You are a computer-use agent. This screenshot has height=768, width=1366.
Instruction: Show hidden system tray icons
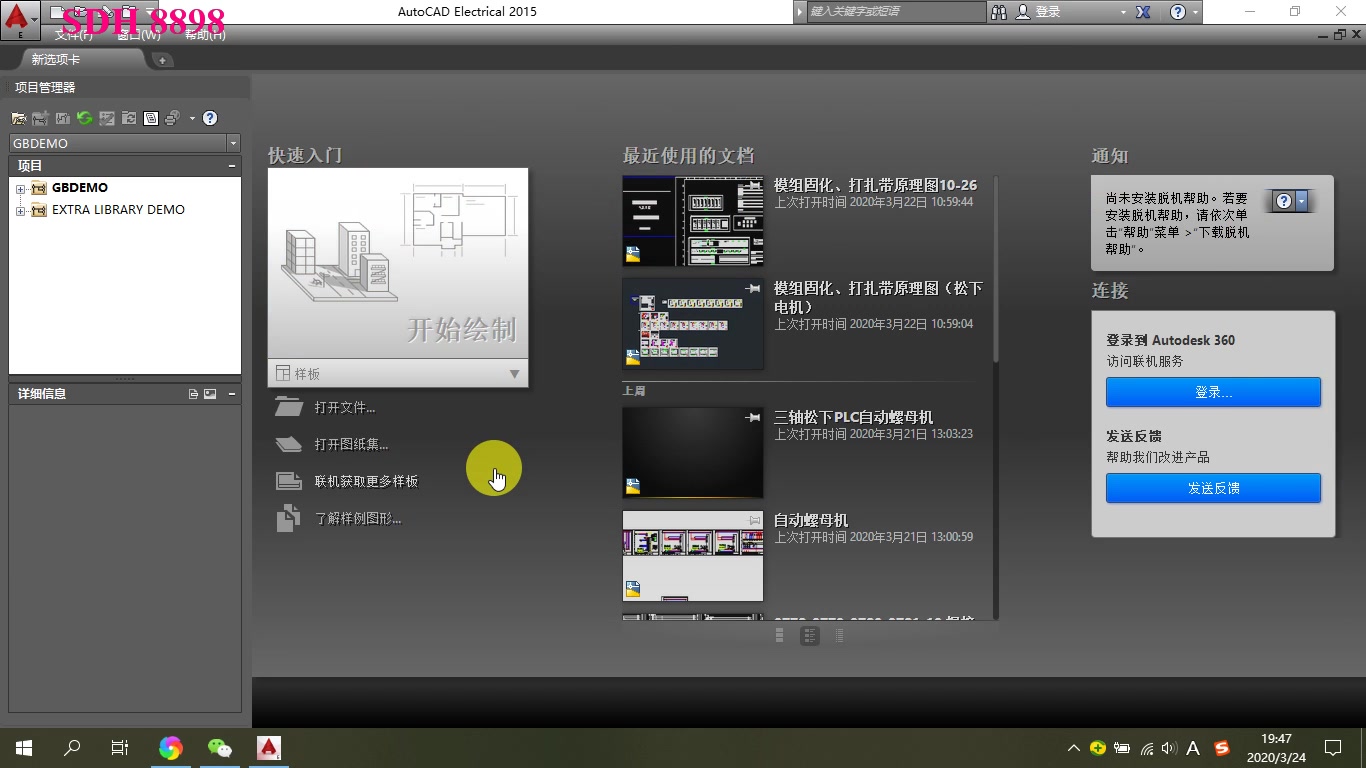[x=1074, y=748]
